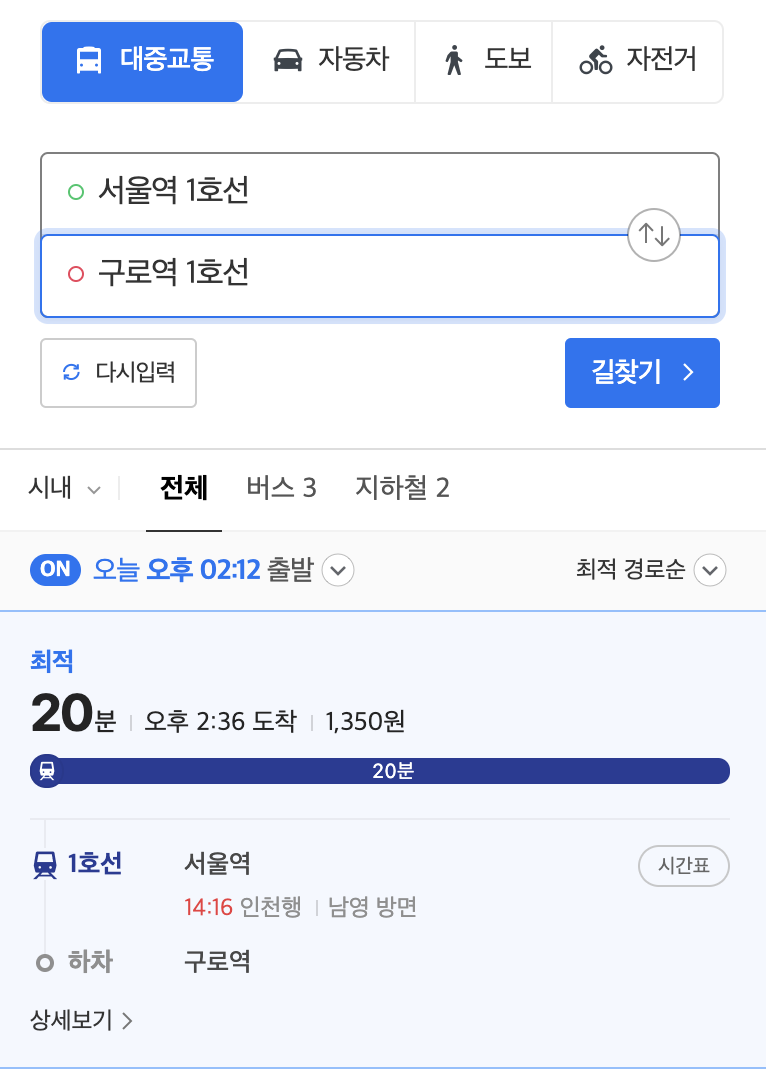
Task: Select the 자전거 bicycle mode
Action: (x=637, y=61)
